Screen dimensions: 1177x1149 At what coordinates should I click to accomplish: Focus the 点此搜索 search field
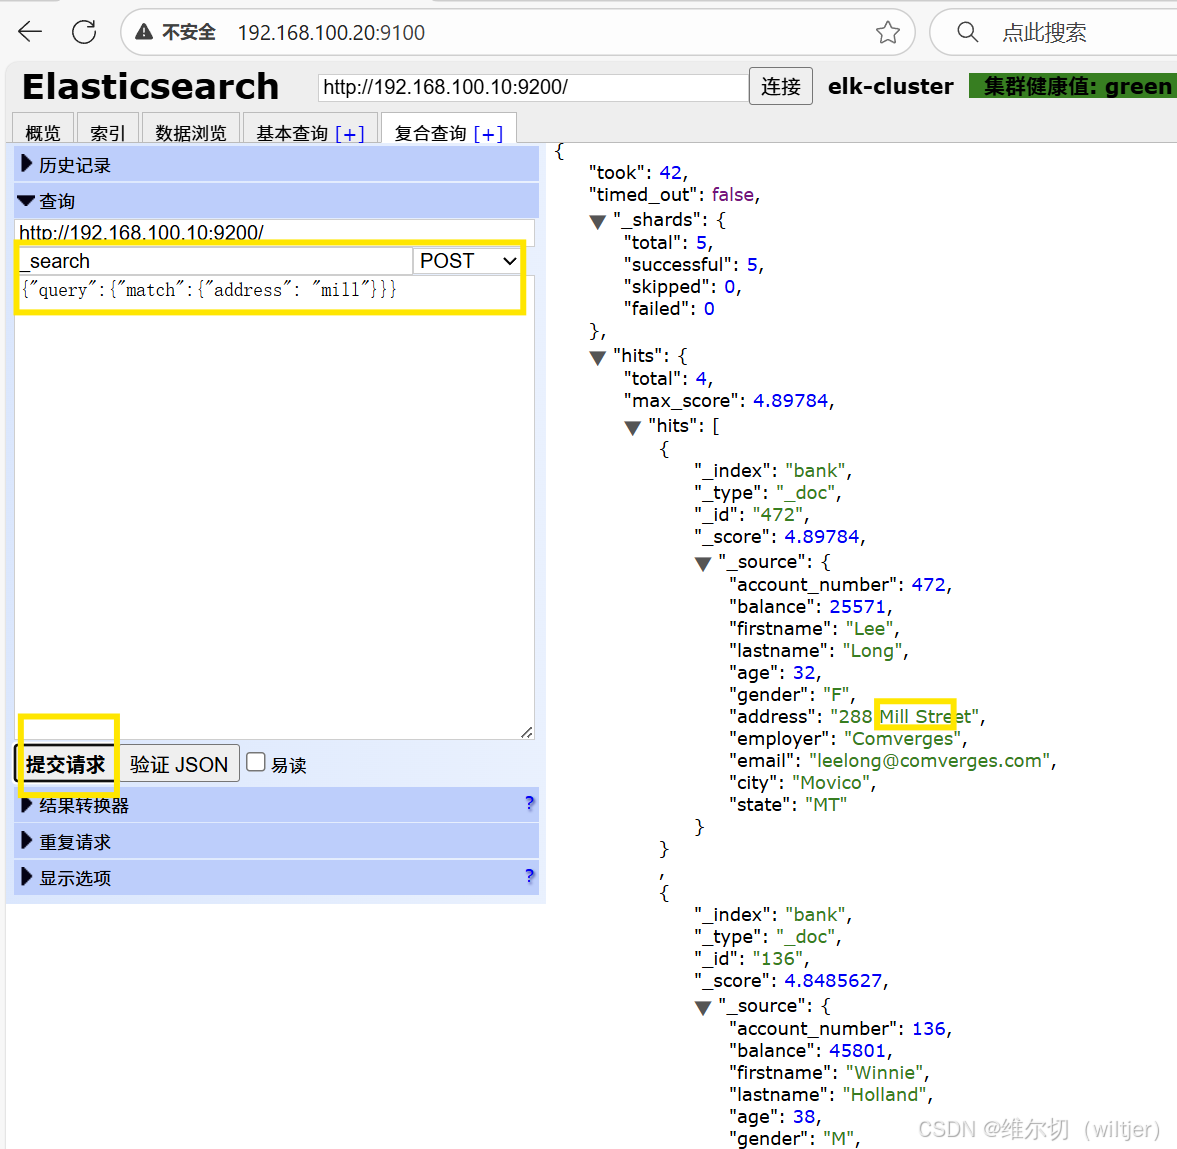(x=1044, y=32)
